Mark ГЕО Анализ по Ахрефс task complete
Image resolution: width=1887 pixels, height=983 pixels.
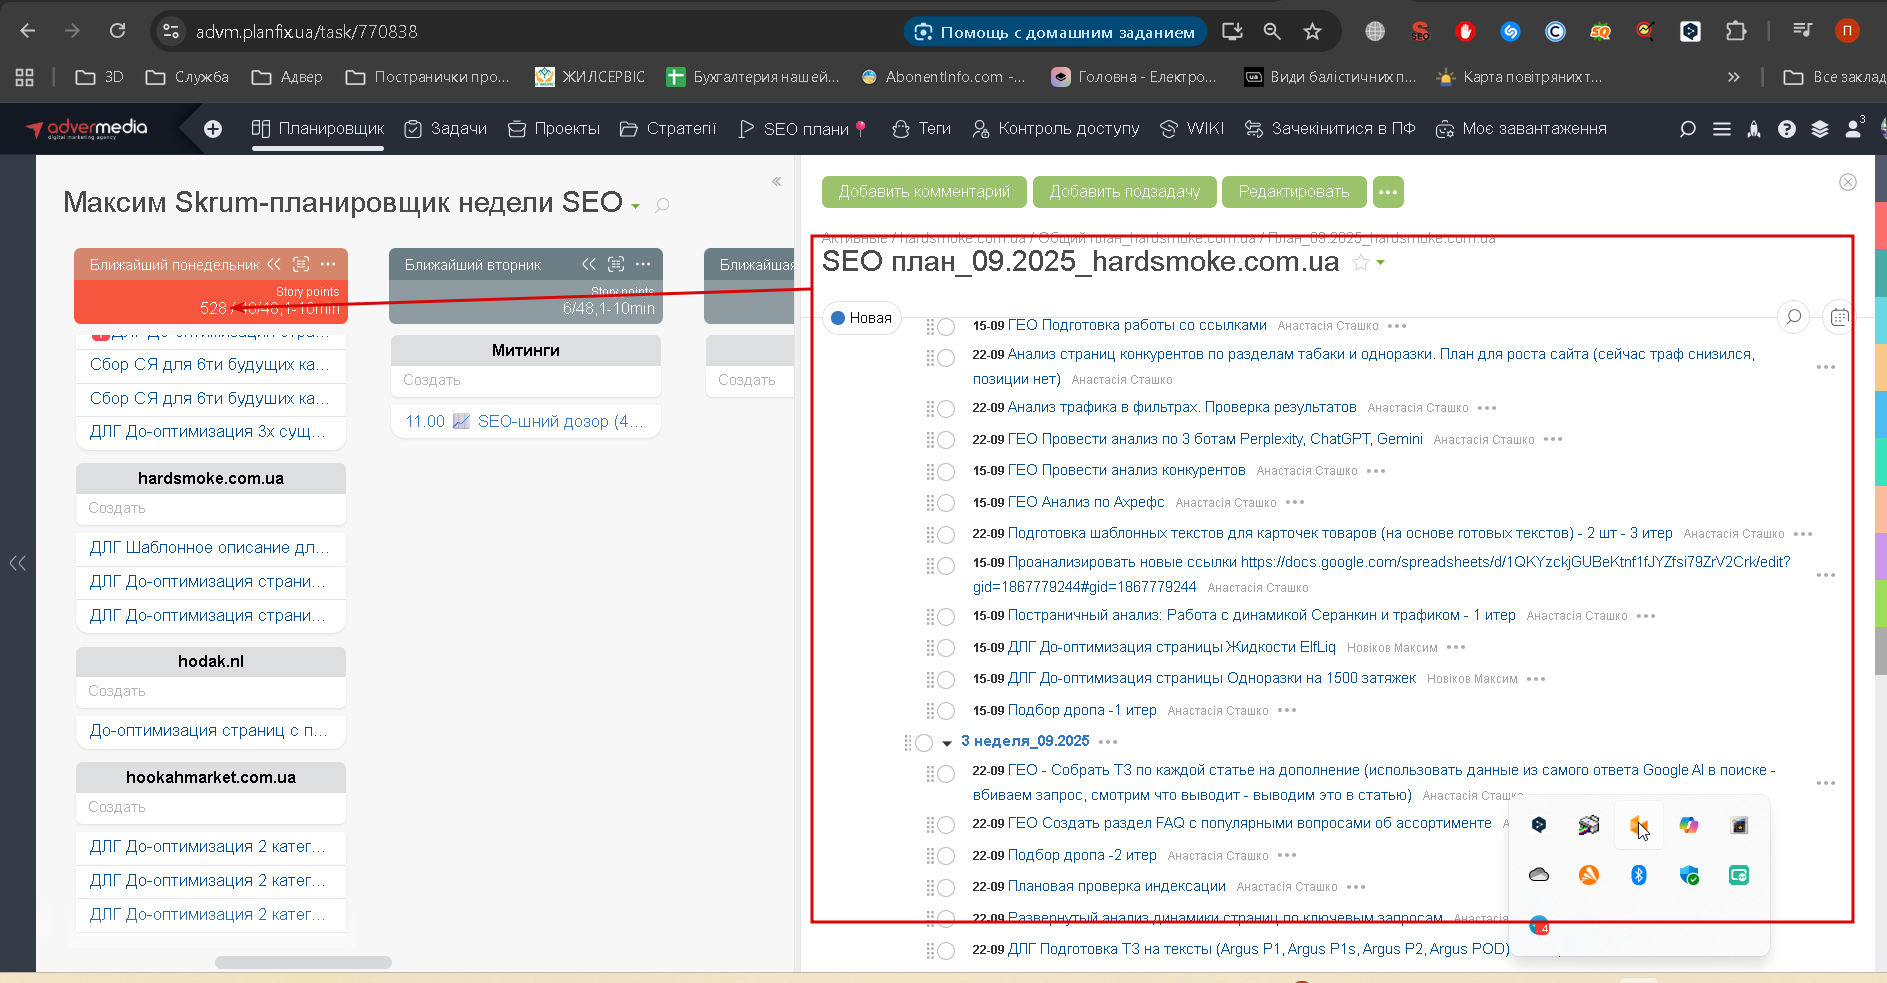click(946, 503)
